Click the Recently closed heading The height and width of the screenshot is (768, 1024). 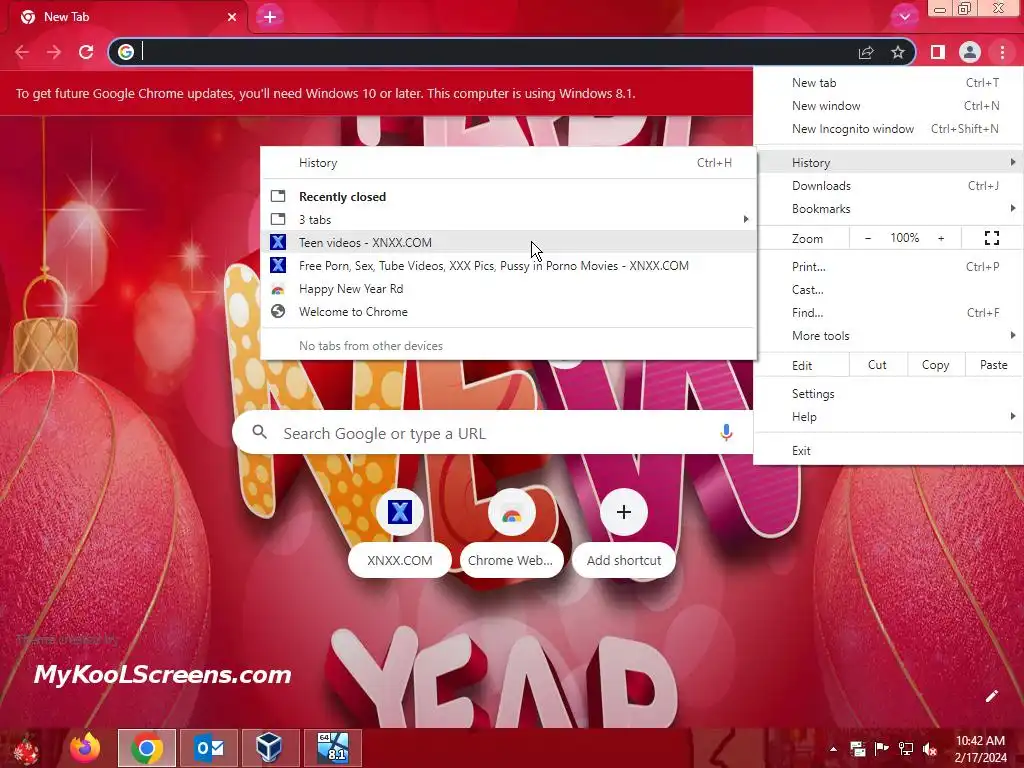(x=342, y=197)
